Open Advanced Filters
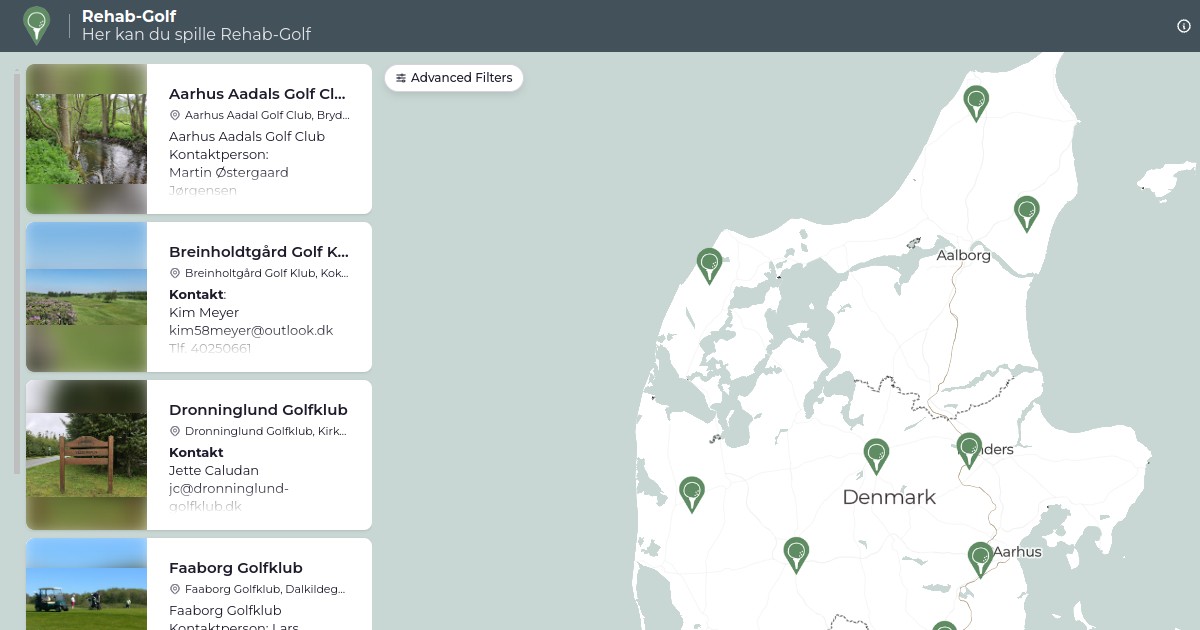Viewport: 1200px width, 630px height. [454, 78]
